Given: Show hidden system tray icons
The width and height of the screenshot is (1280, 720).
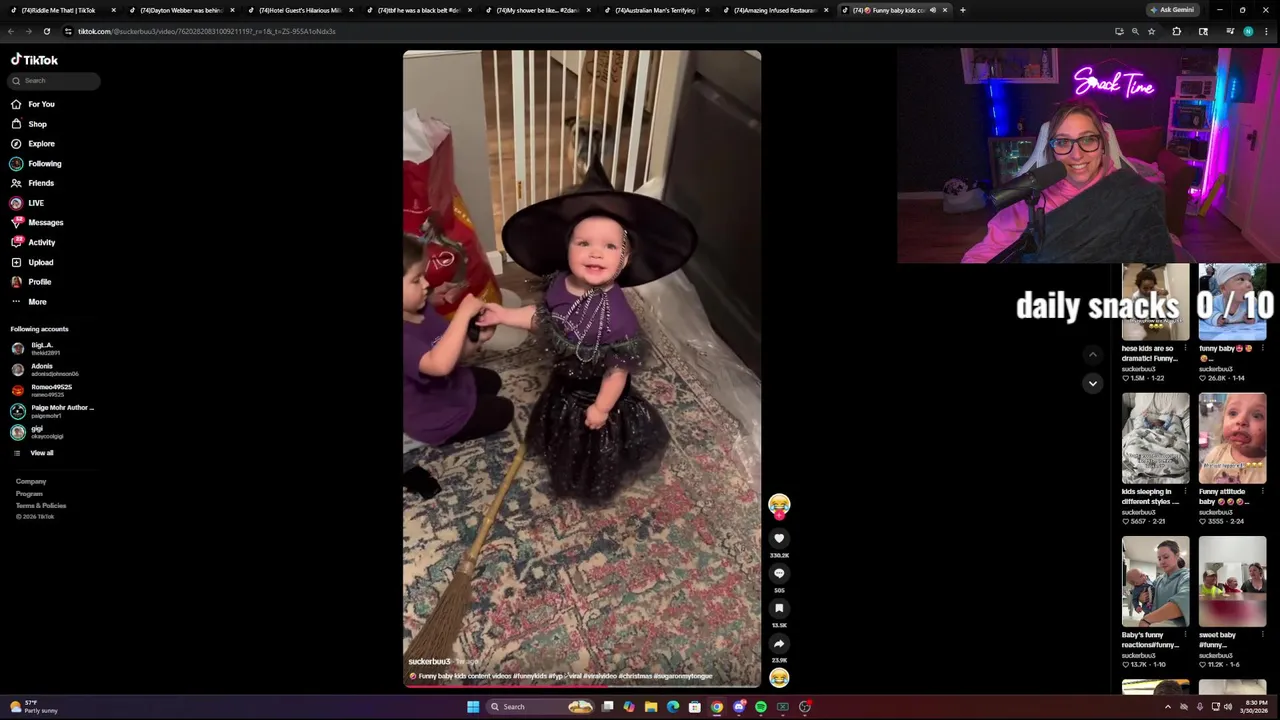Looking at the screenshot, I should click(x=1168, y=707).
